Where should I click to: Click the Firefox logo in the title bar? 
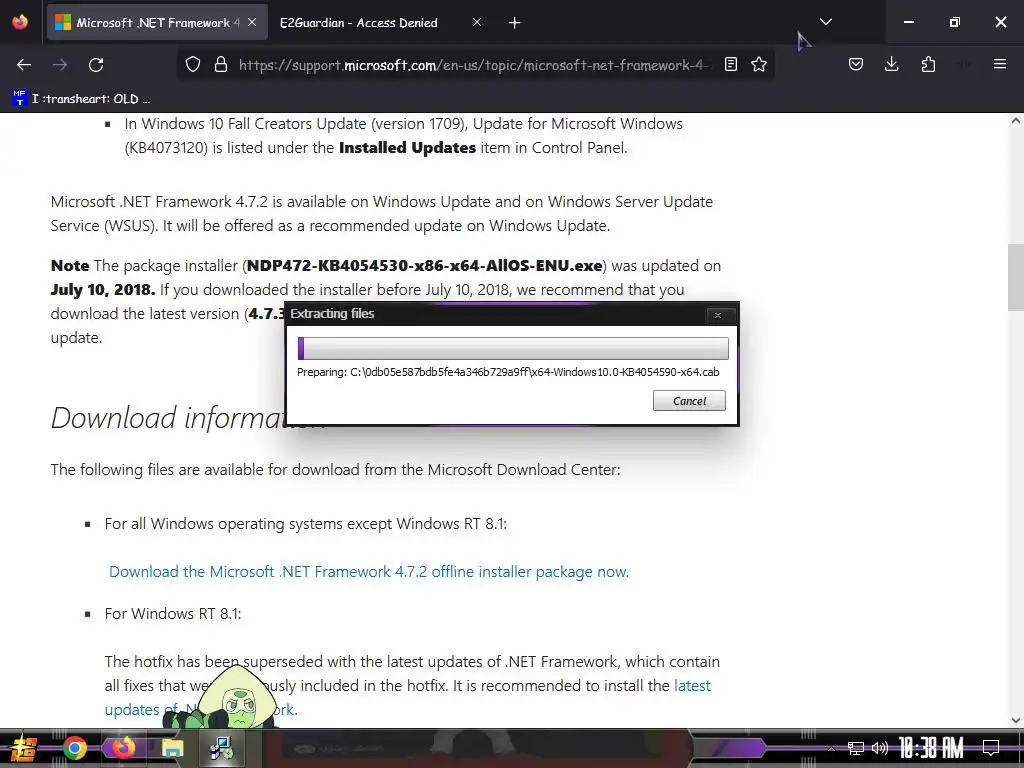coord(20,22)
